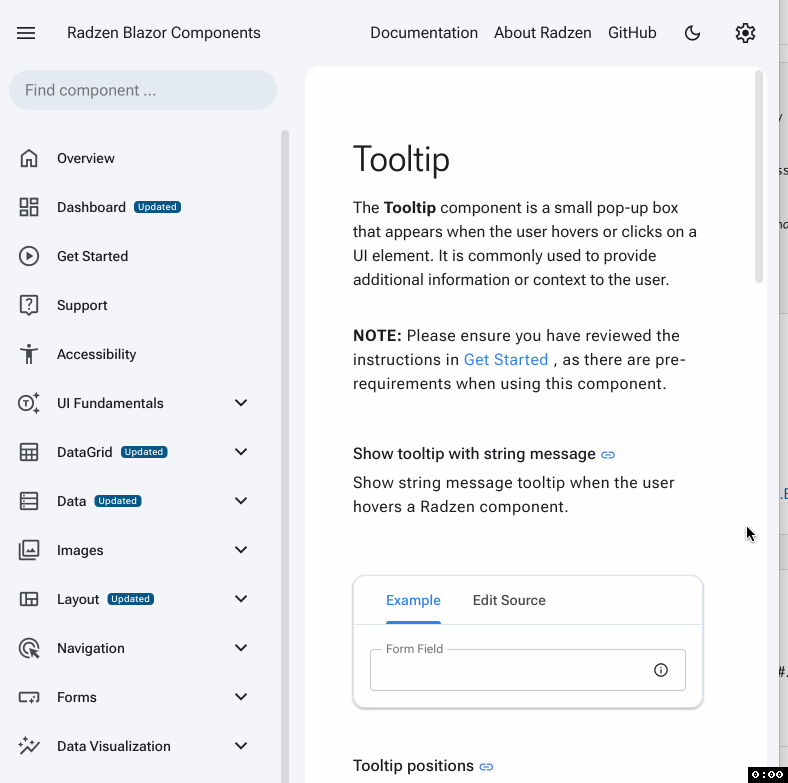Click the Dashboard grid icon

click(29, 207)
